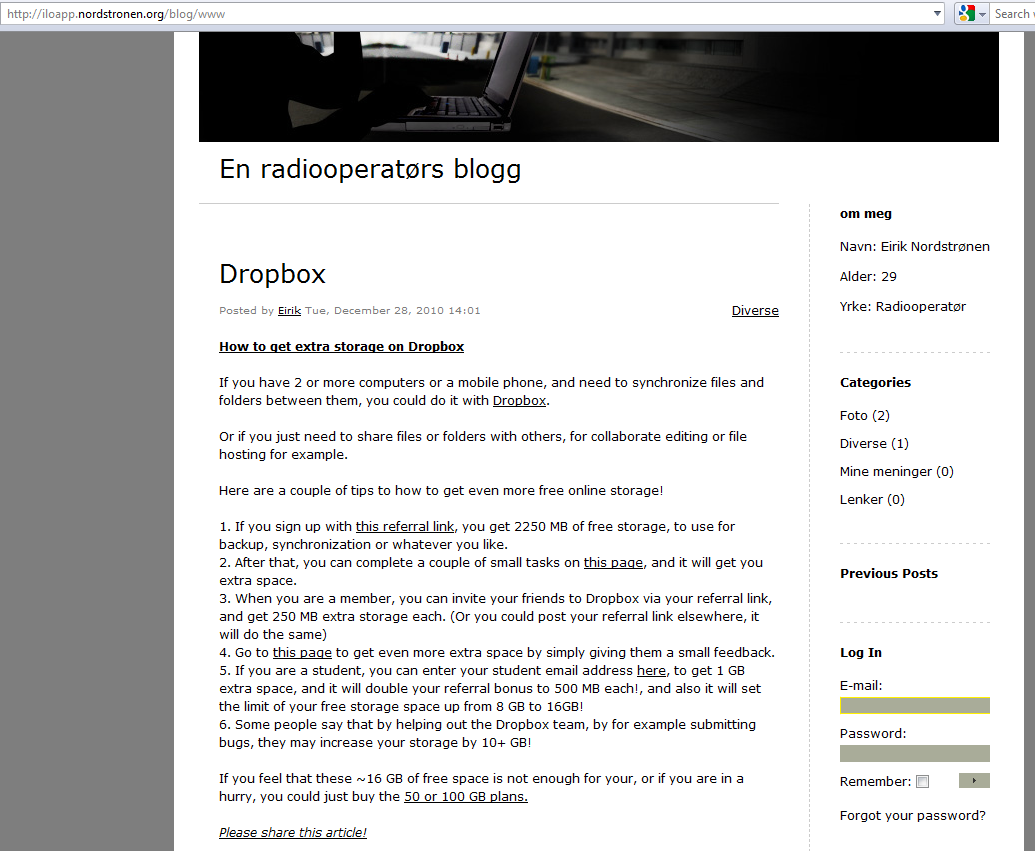Open the search engine selector dropdown arrow
1035x851 pixels.
[x=982, y=14]
